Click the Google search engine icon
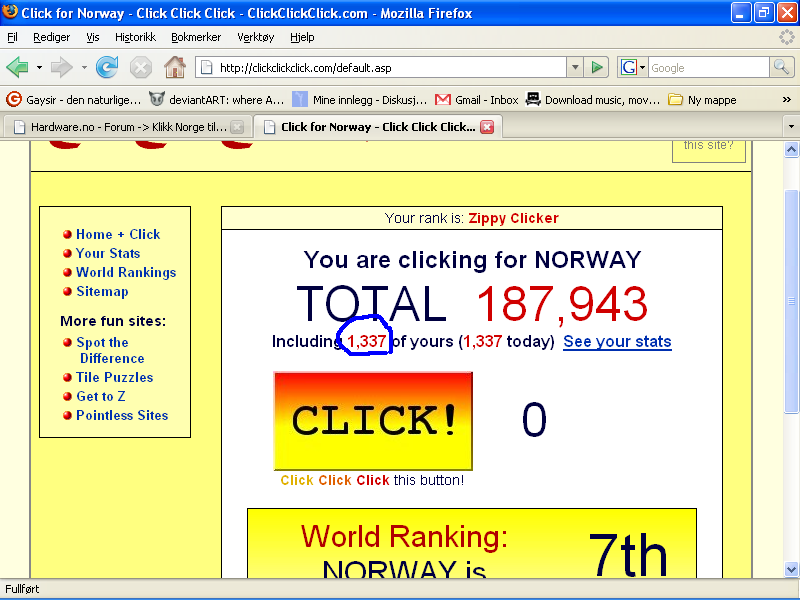The width and height of the screenshot is (800, 600). pyautogui.click(x=629, y=67)
